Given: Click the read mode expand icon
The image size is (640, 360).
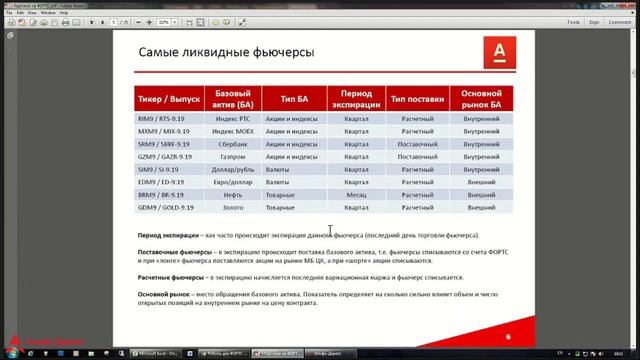Looking at the screenshot, I should pos(242,22).
